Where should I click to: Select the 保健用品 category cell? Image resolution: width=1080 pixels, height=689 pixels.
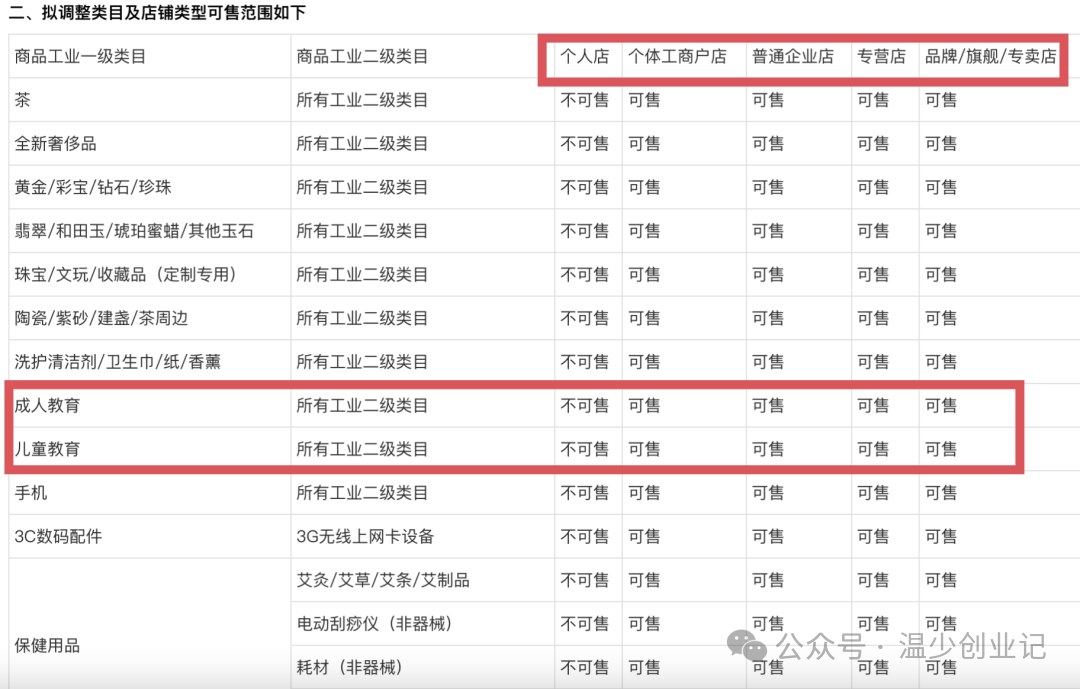click(47, 646)
